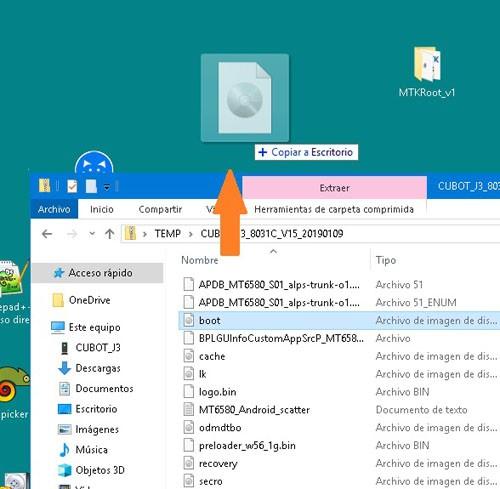Click the Música note icon
Screen dimensions: 500x489
pyautogui.click(x=64, y=450)
